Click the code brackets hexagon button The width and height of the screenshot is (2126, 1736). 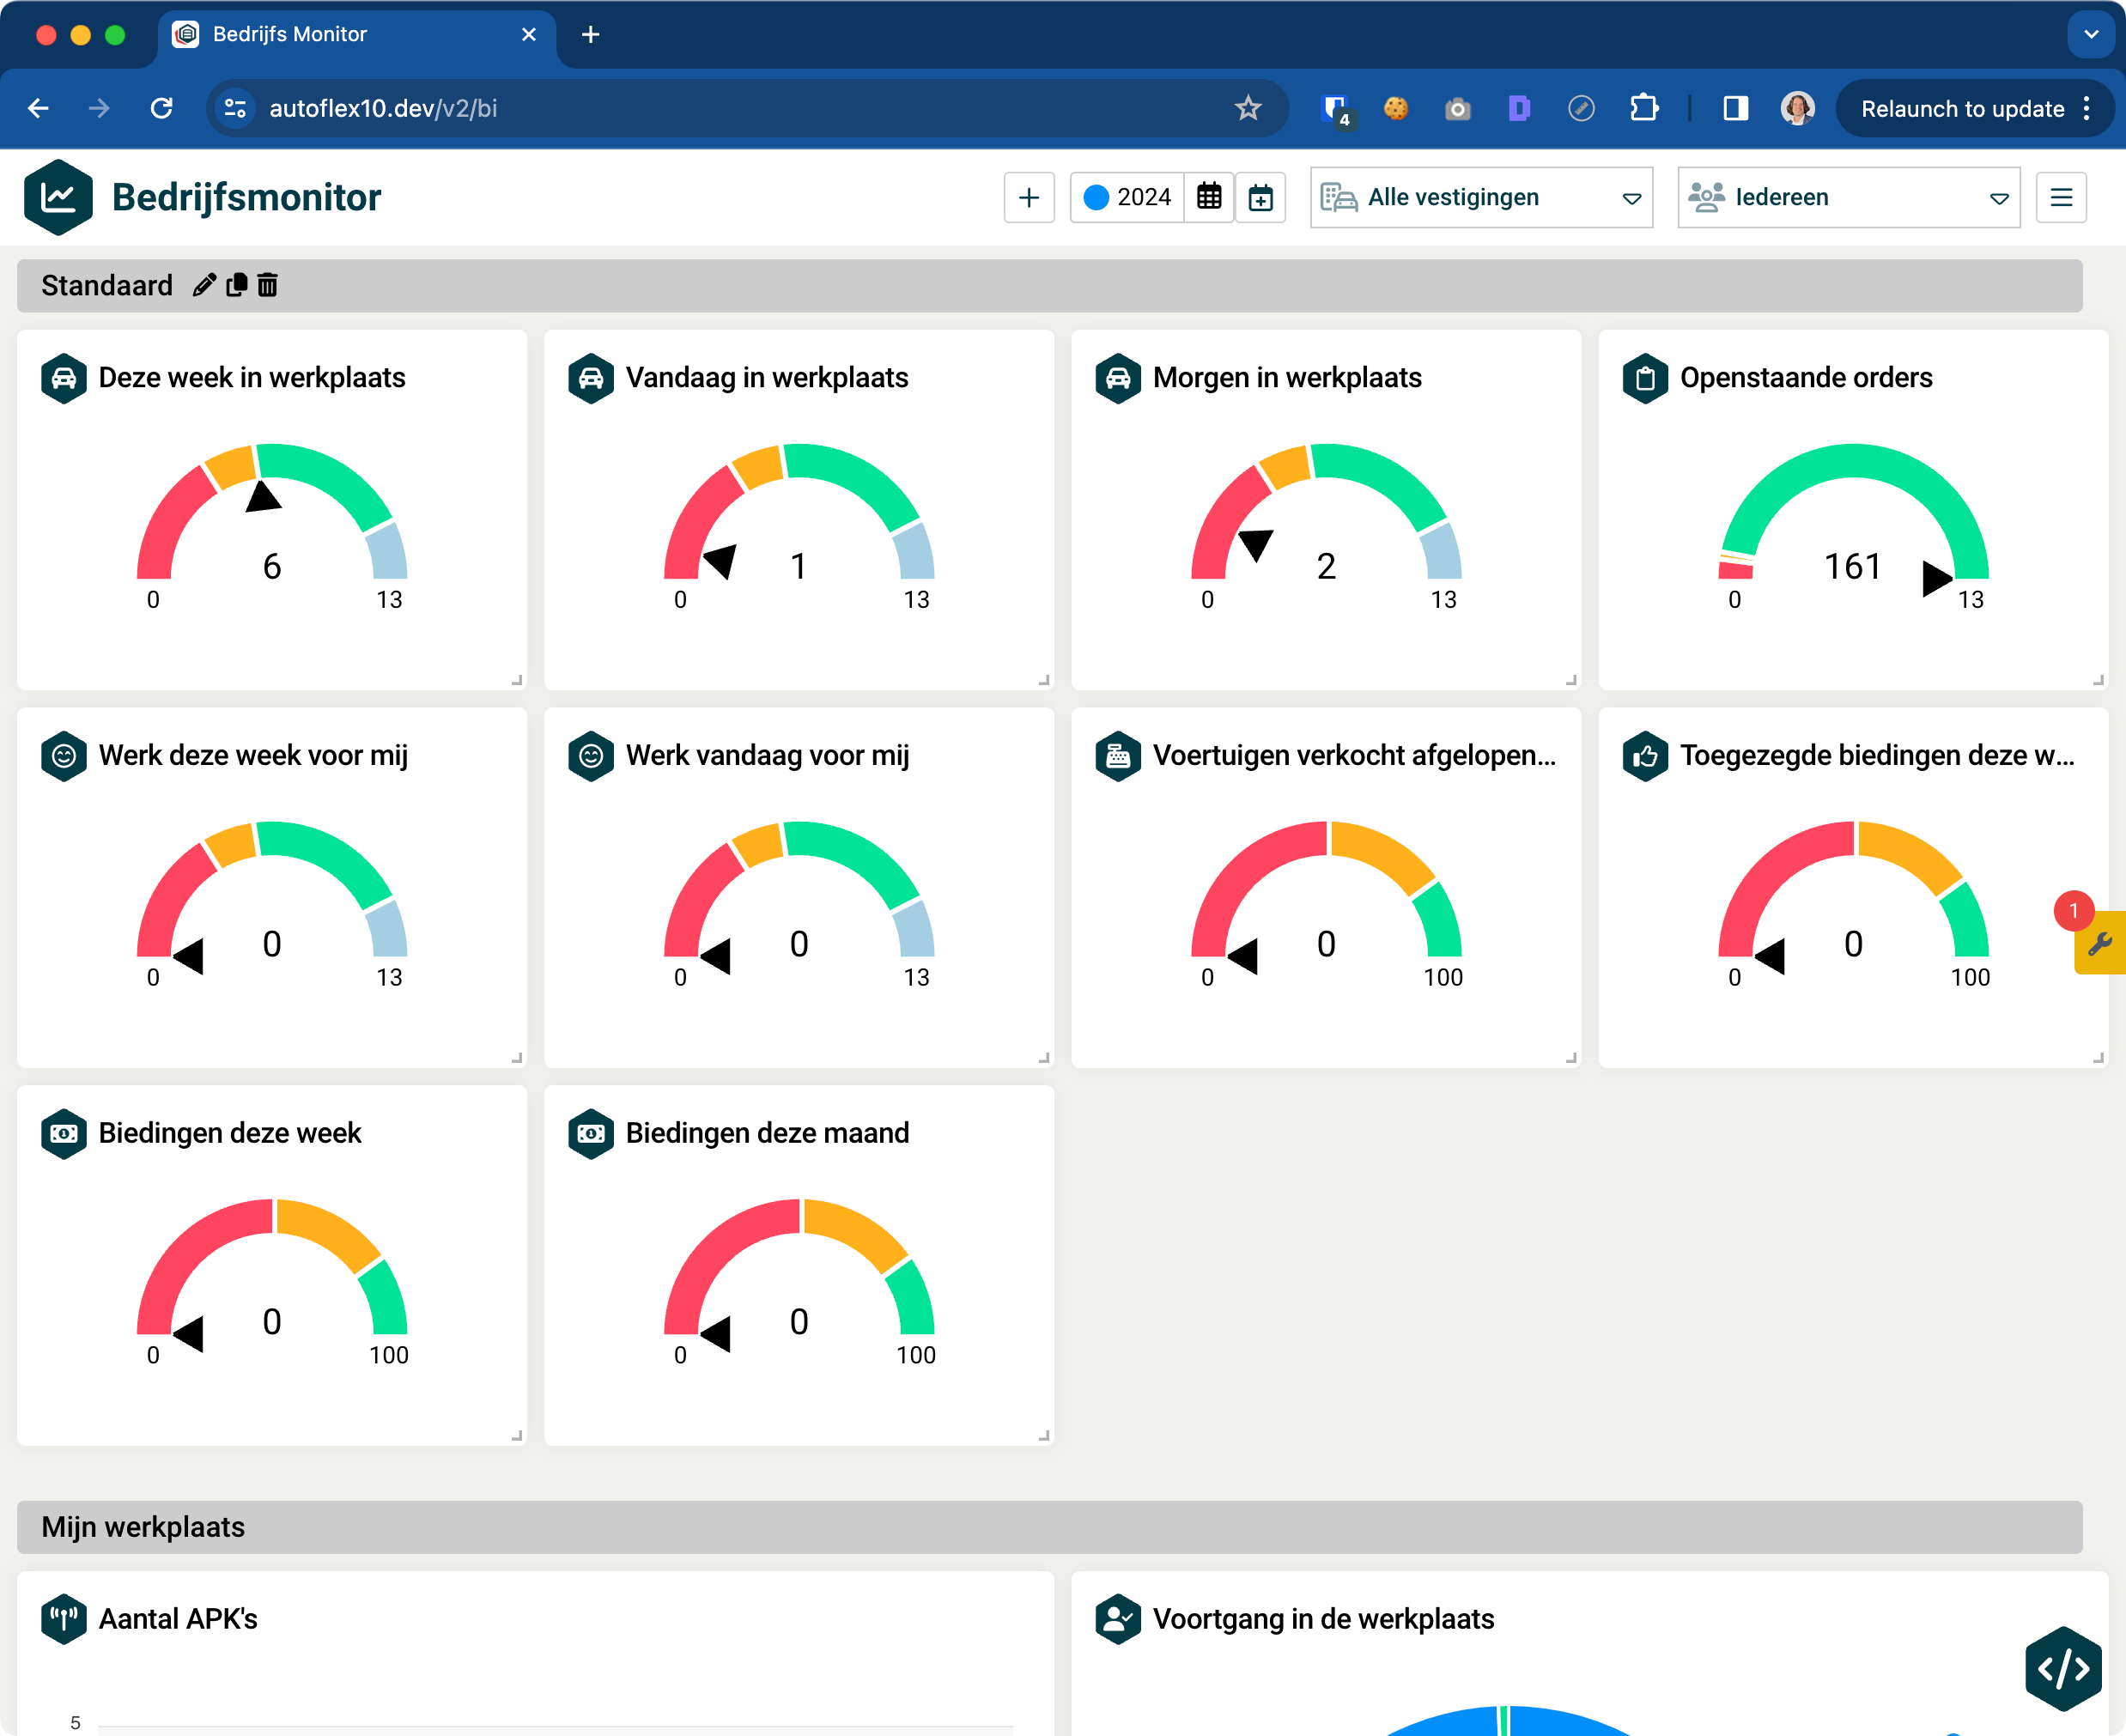(x=2063, y=1668)
